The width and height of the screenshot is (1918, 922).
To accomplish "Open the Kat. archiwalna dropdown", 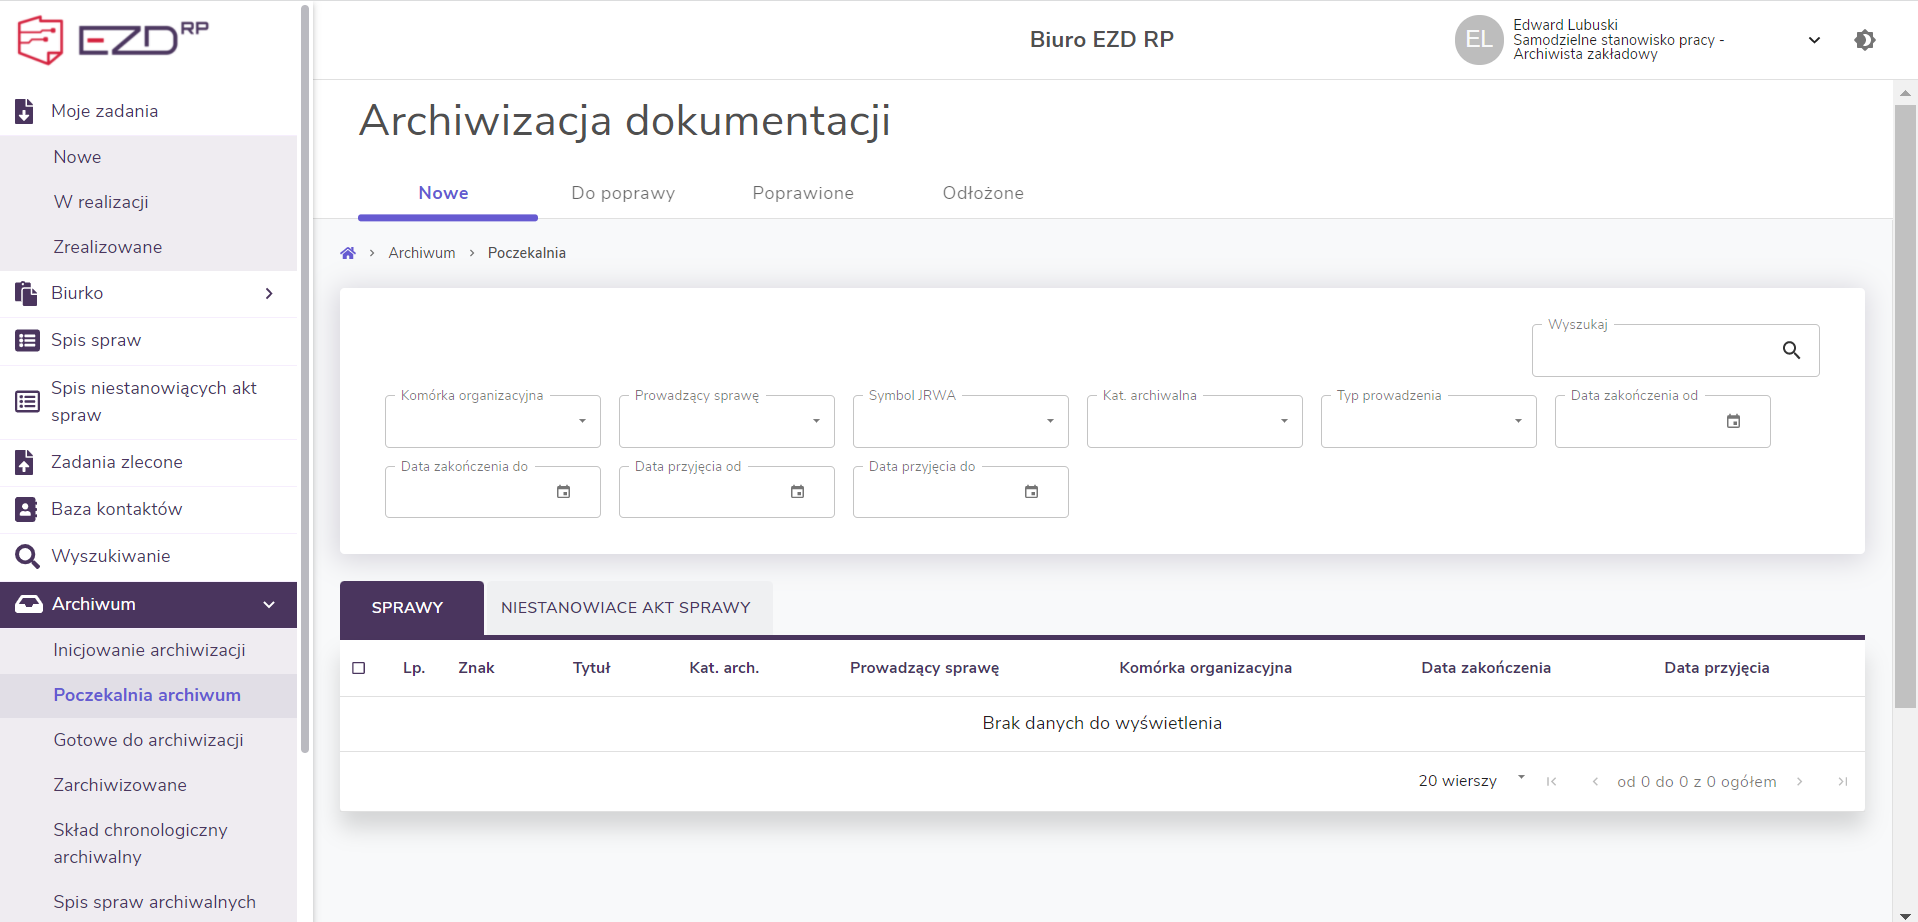I will coord(1284,421).
